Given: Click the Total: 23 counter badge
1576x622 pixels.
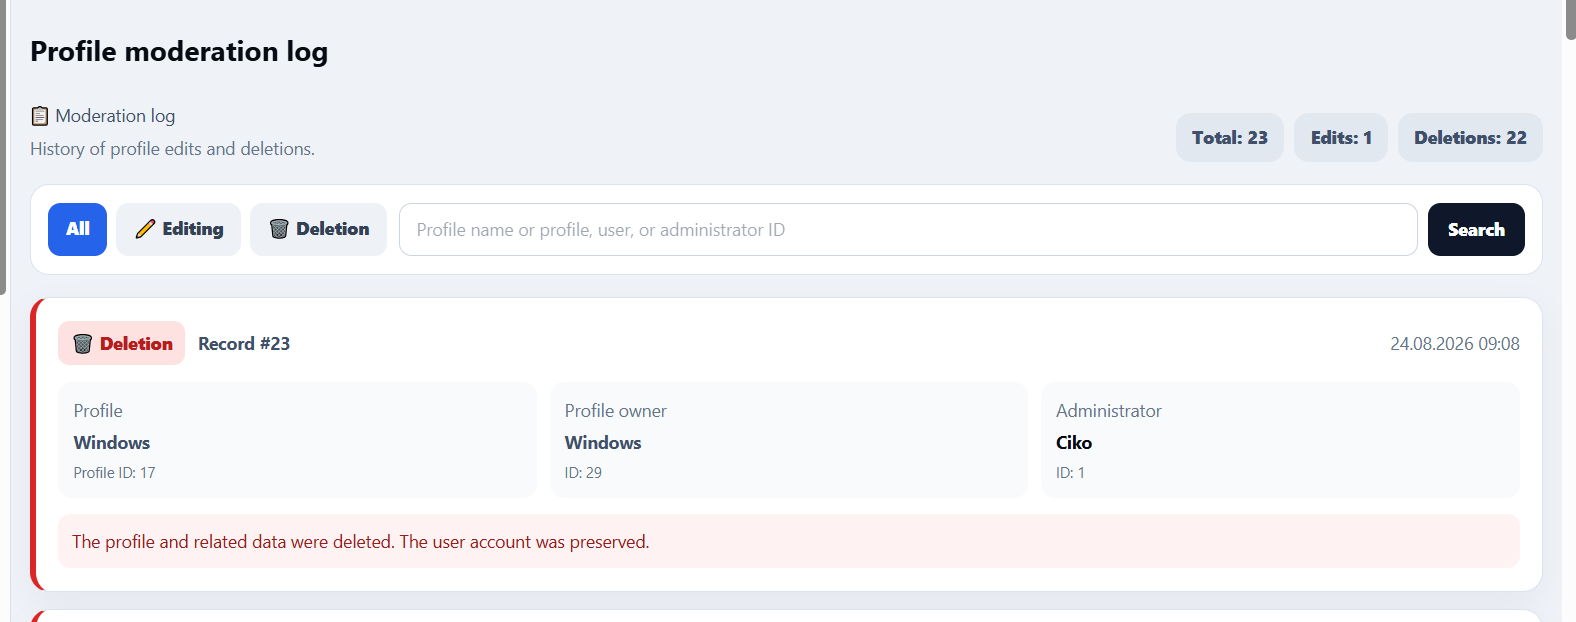Looking at the screenshot, I should click(1230, 138).
